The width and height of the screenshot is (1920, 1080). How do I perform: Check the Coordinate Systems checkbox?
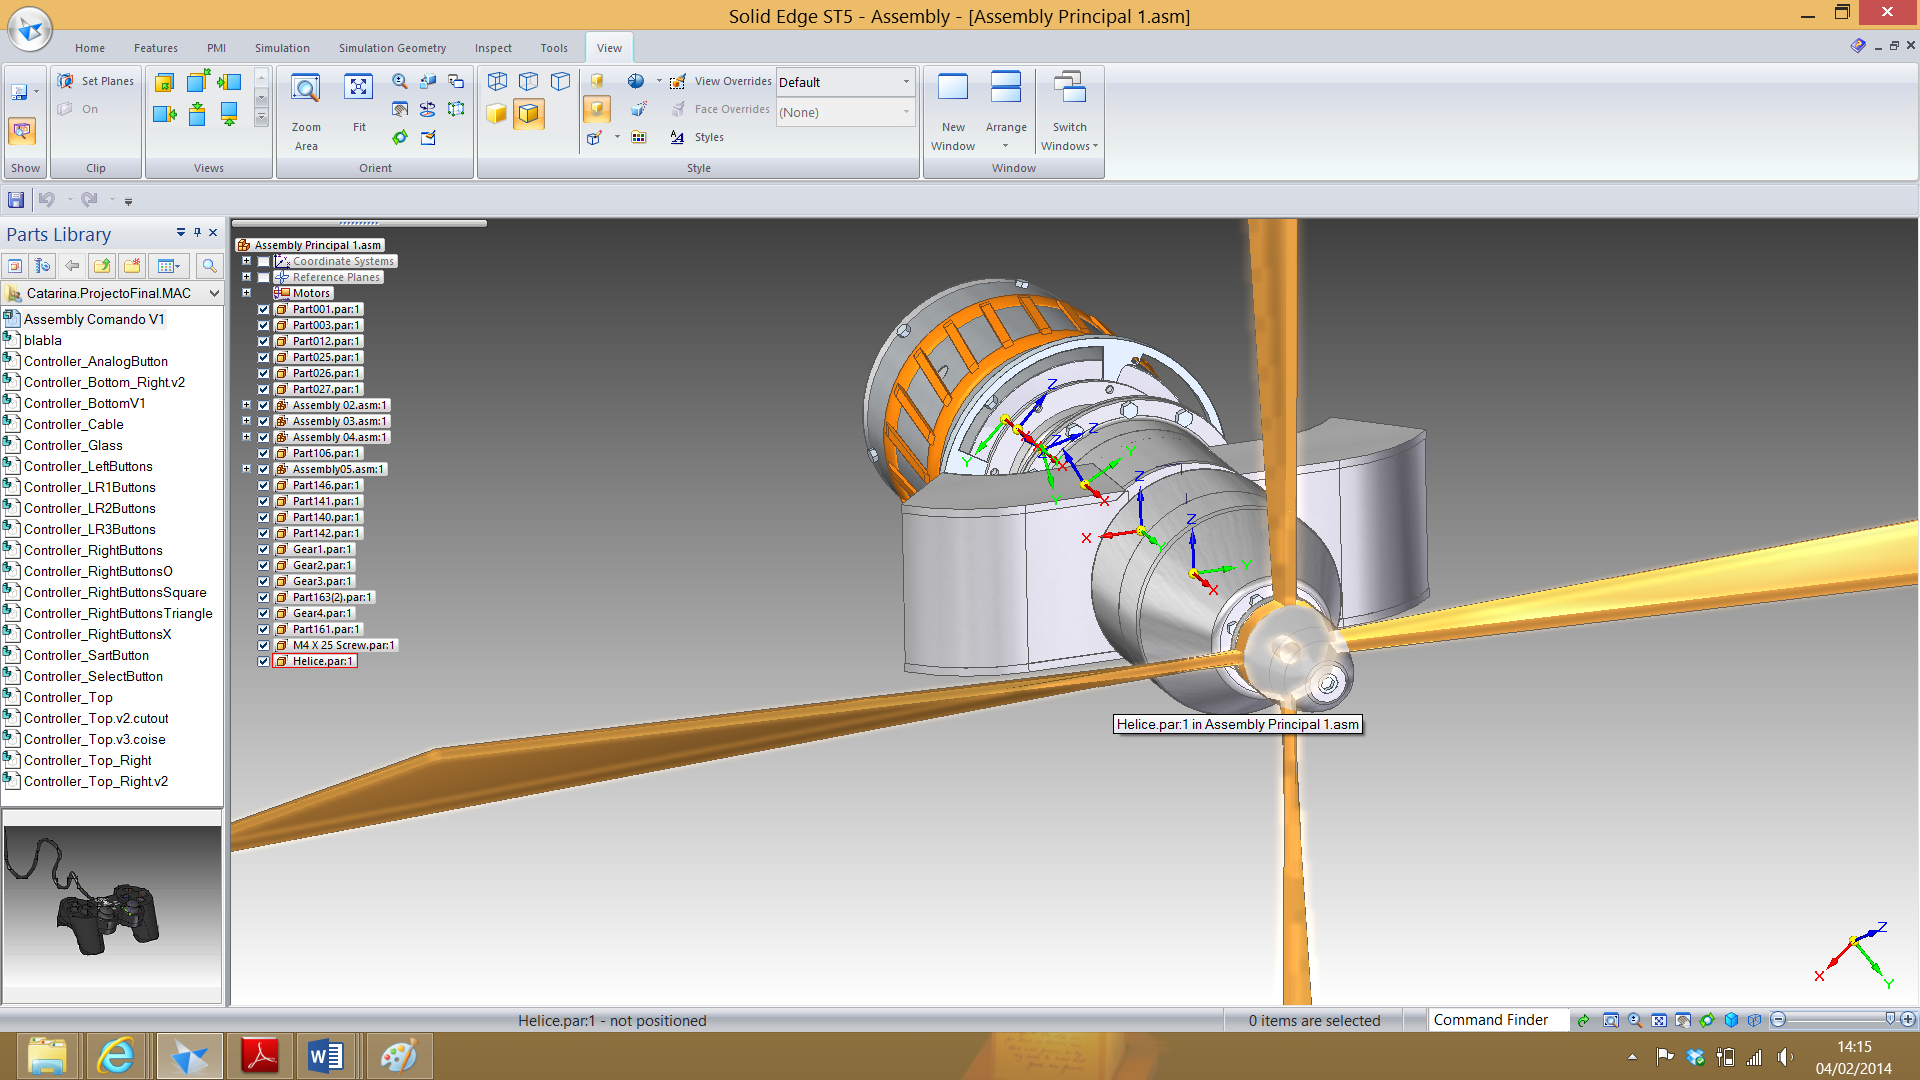(264, 262)
